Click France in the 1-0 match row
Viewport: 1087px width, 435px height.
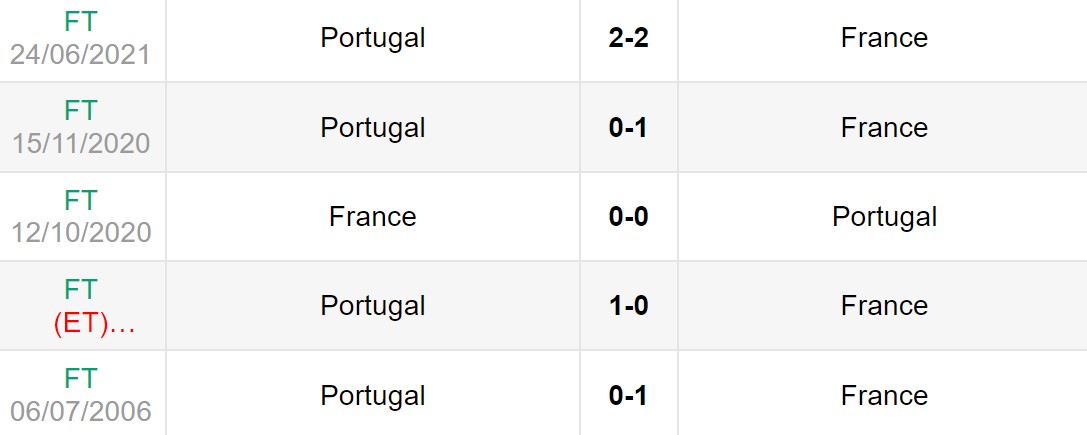884,306
